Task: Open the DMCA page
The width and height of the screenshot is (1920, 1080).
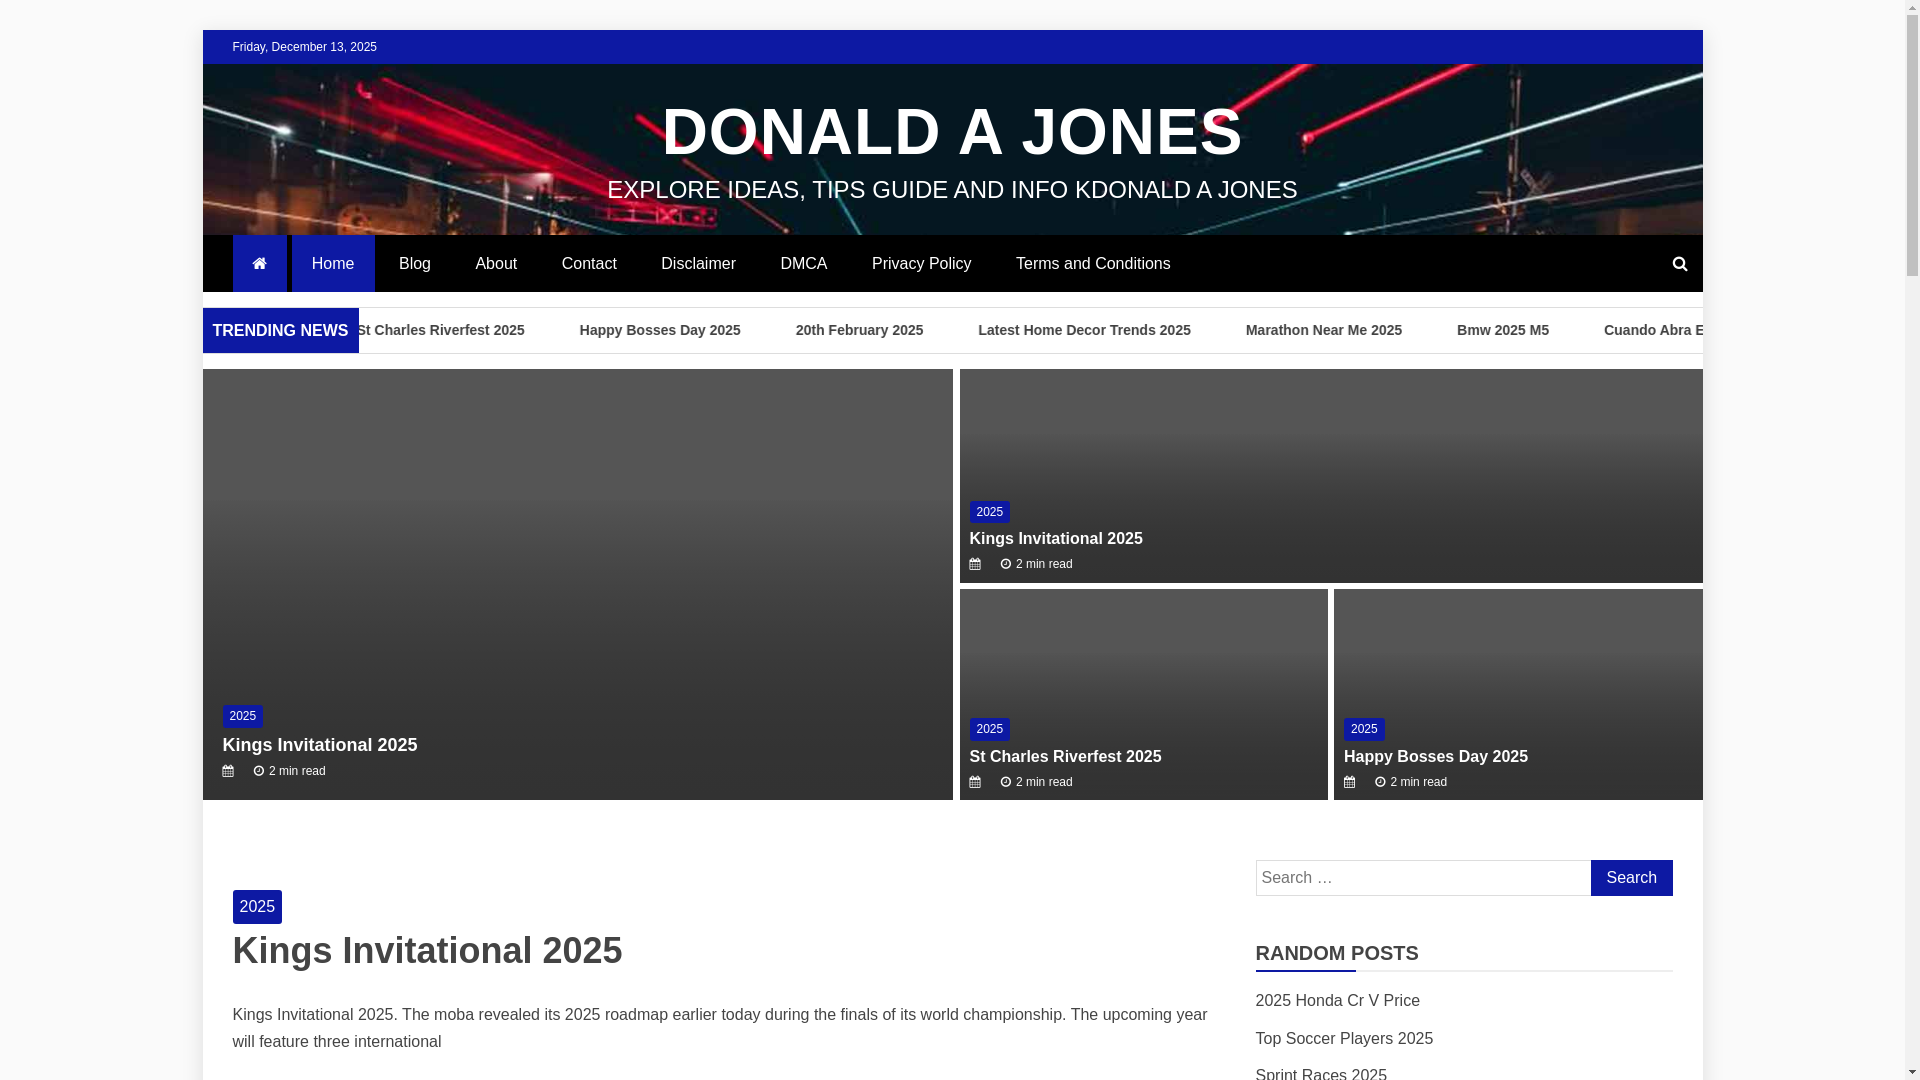Action: coord(804,264)
